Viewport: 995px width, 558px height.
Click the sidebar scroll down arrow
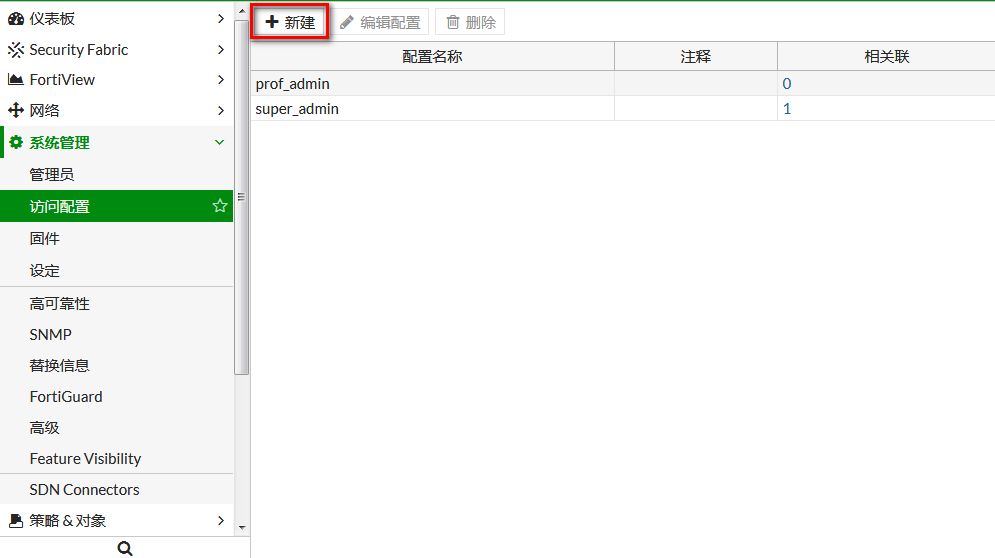[x=242, y=527]
